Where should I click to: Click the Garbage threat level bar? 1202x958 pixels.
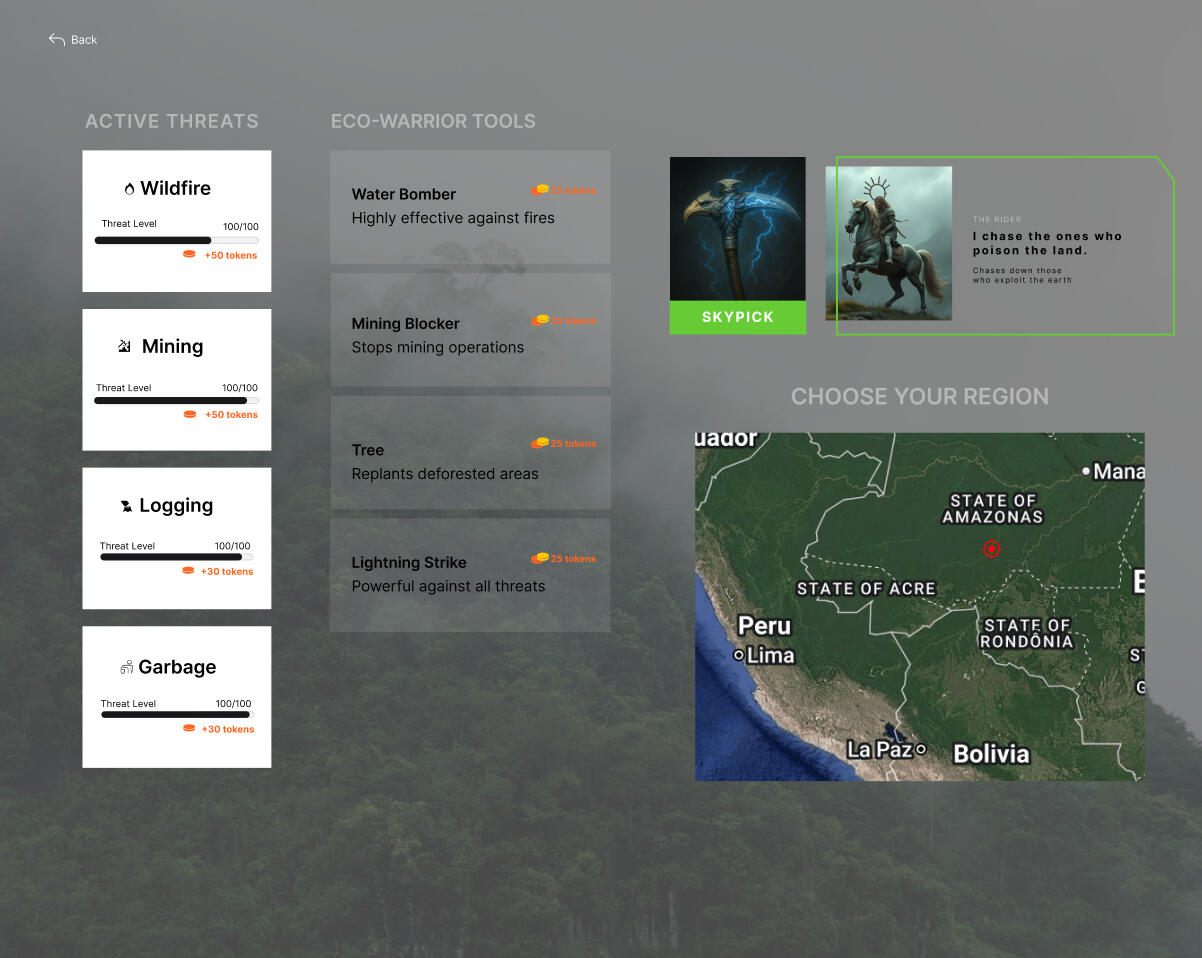[176, 715]
